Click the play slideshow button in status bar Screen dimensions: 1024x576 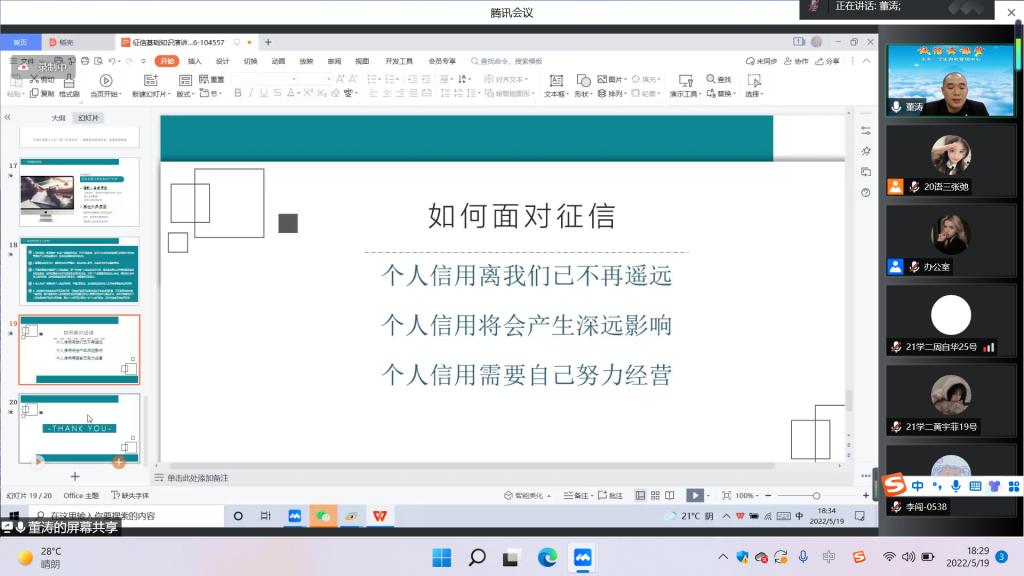695,496
